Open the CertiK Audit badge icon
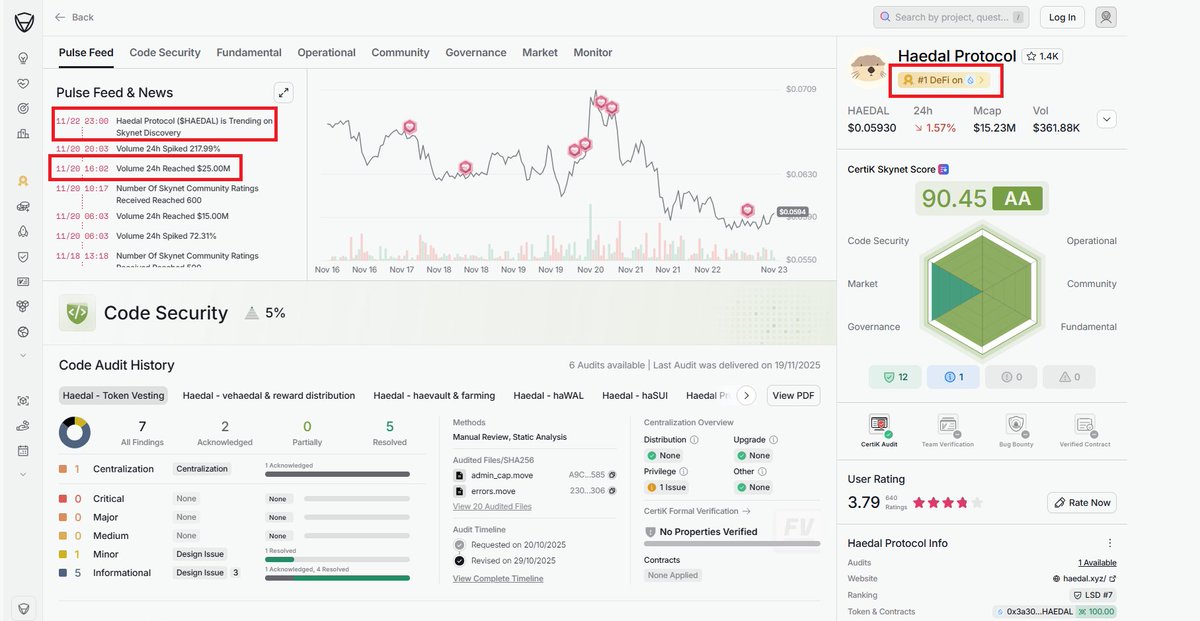 pos(880,425)
